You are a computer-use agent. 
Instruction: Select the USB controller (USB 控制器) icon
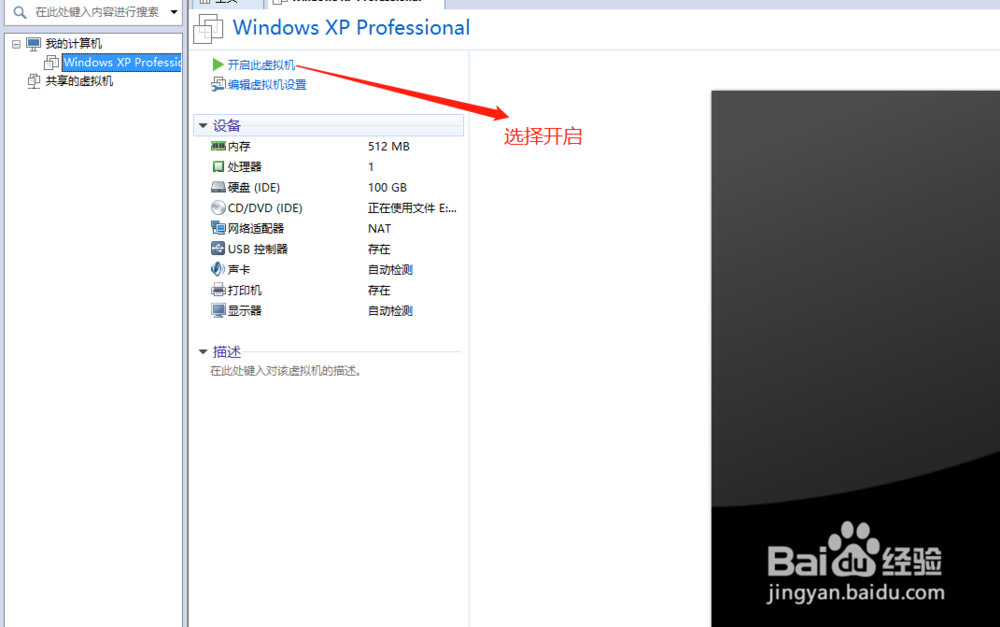218,248
